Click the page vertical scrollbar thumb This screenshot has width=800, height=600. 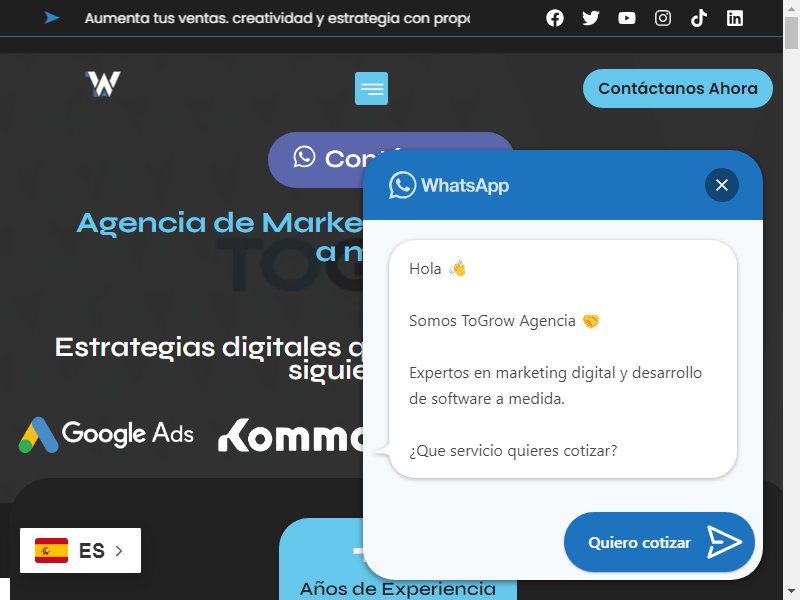[x=791, y=32]
